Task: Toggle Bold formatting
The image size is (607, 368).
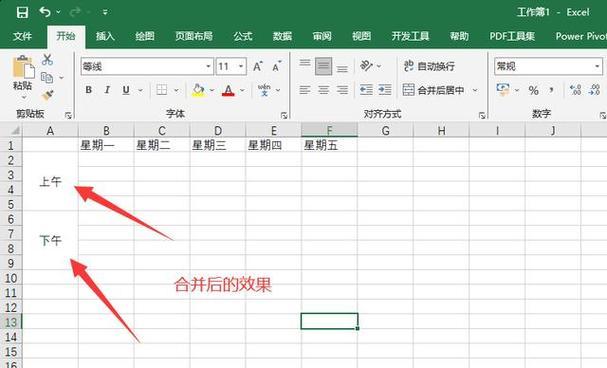Action: click(x=89, y=90)
